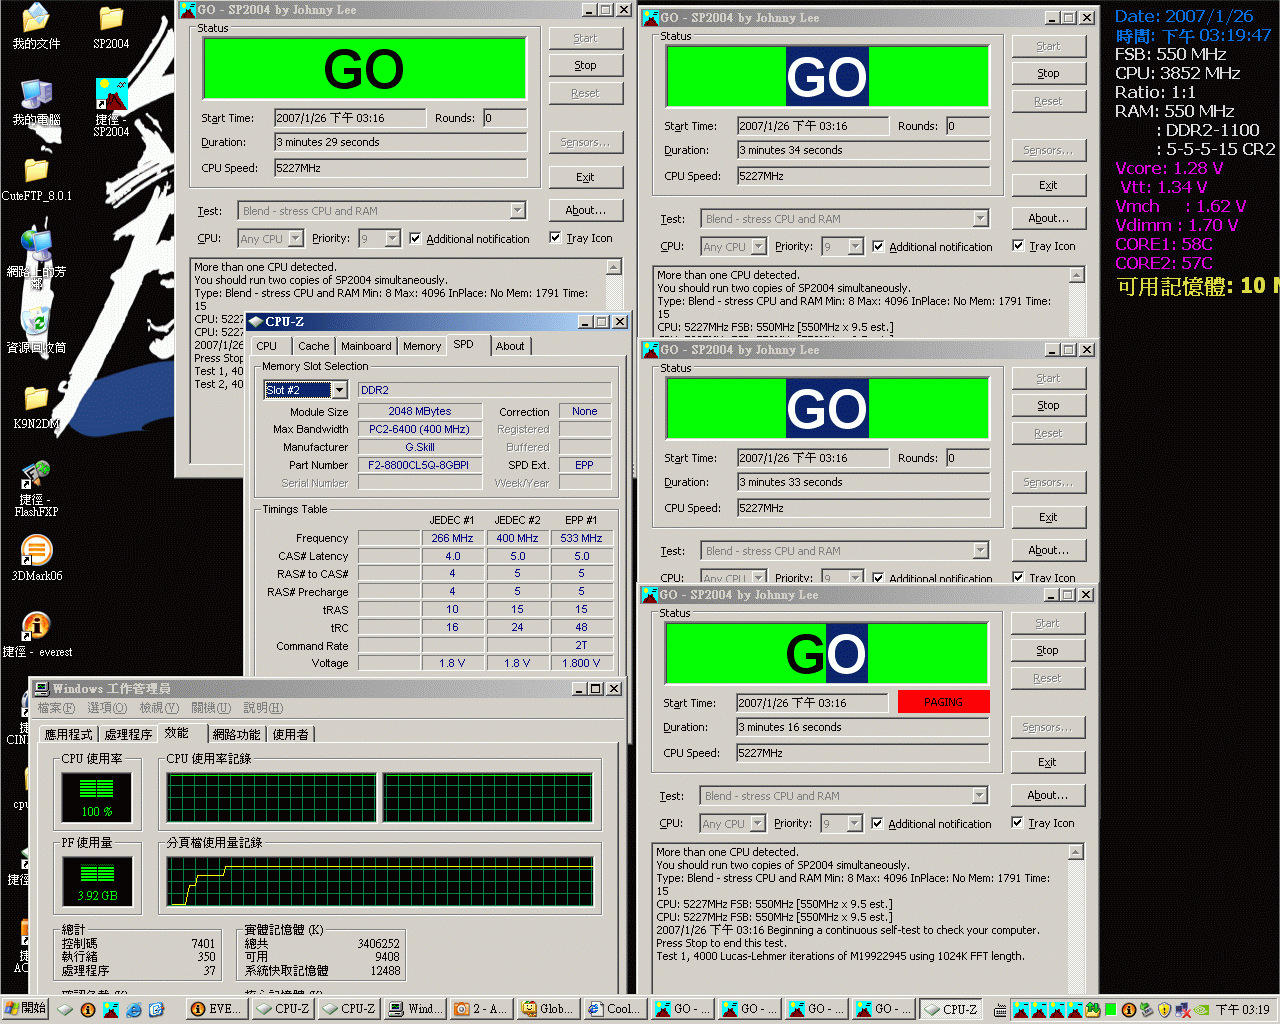Click Exit in the PAGING SP2004 window
This screenshot has height=1024, width=1280.
pos(1047,763)
